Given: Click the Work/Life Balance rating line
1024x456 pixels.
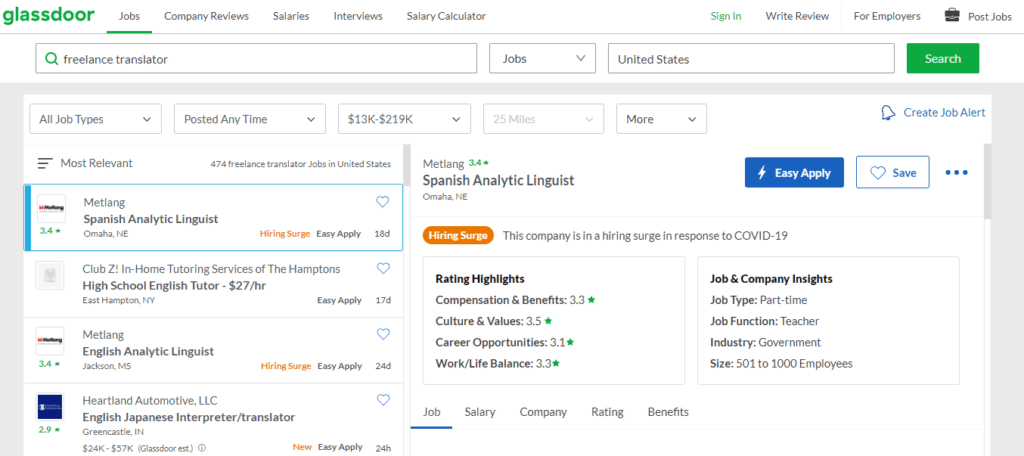Looking at the screenshot, I should click(498, 363).
